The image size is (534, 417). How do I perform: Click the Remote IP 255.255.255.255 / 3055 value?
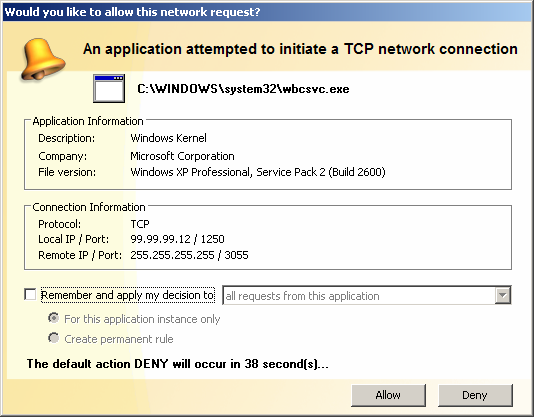(x=189, y=255)
